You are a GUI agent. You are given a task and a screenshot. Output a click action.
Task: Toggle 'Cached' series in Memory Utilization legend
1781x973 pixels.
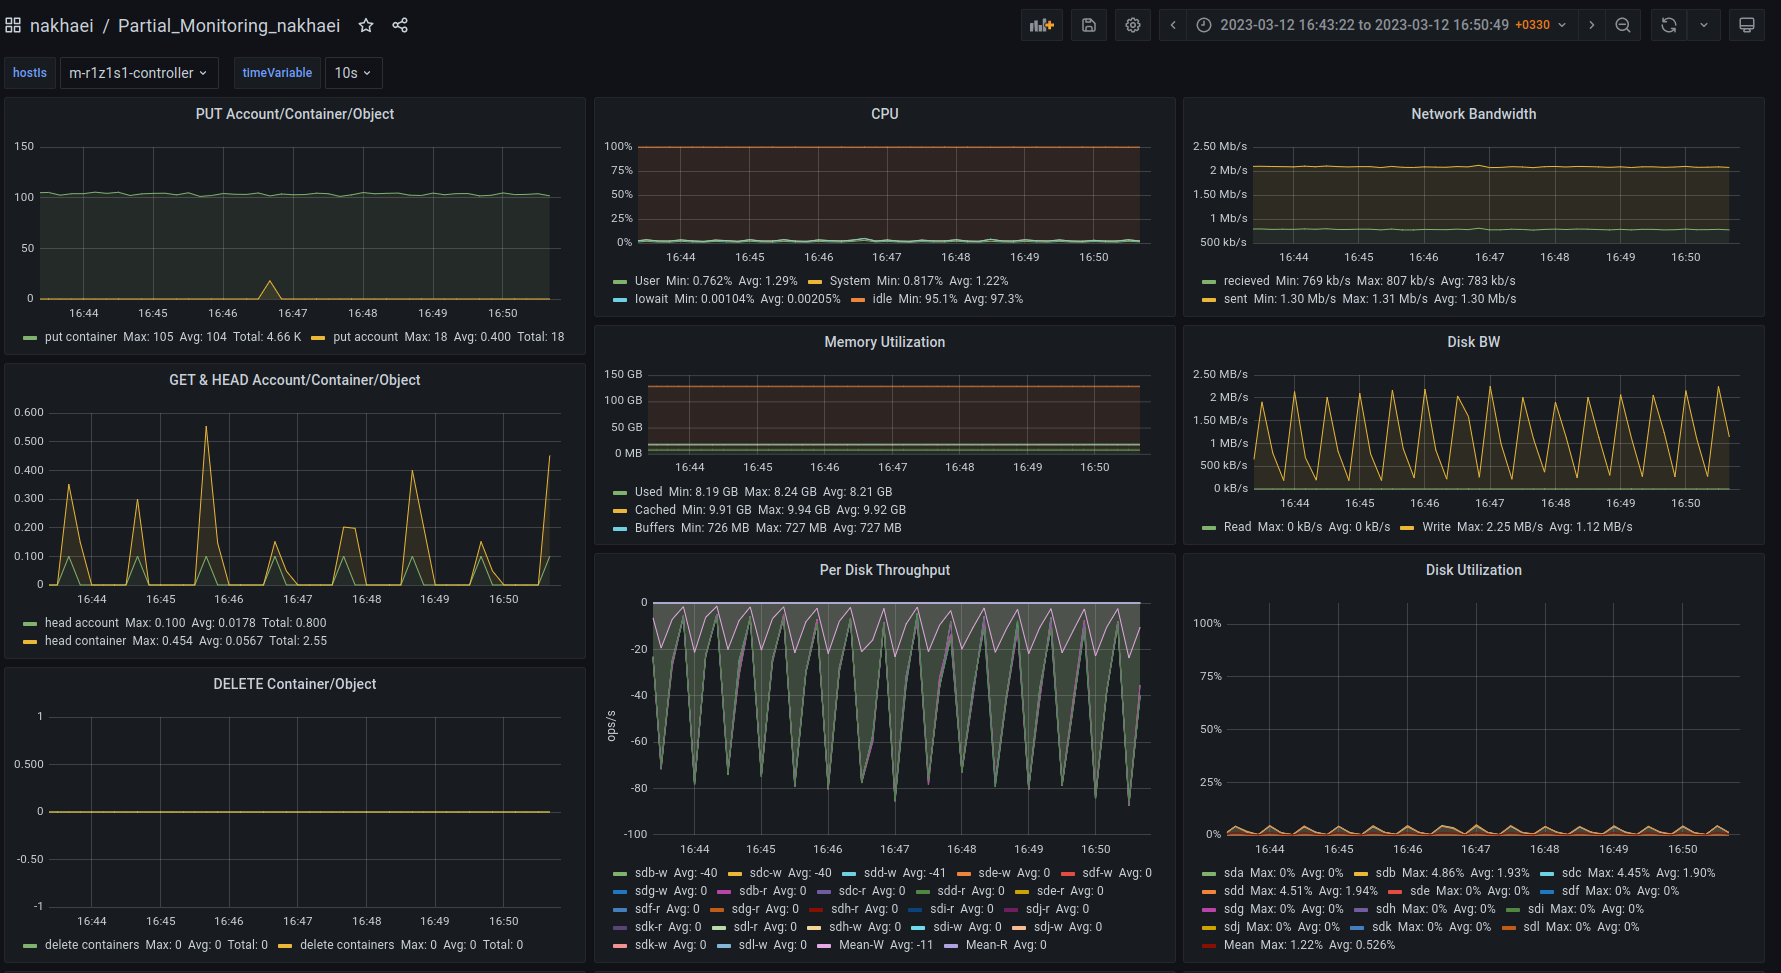655,510
